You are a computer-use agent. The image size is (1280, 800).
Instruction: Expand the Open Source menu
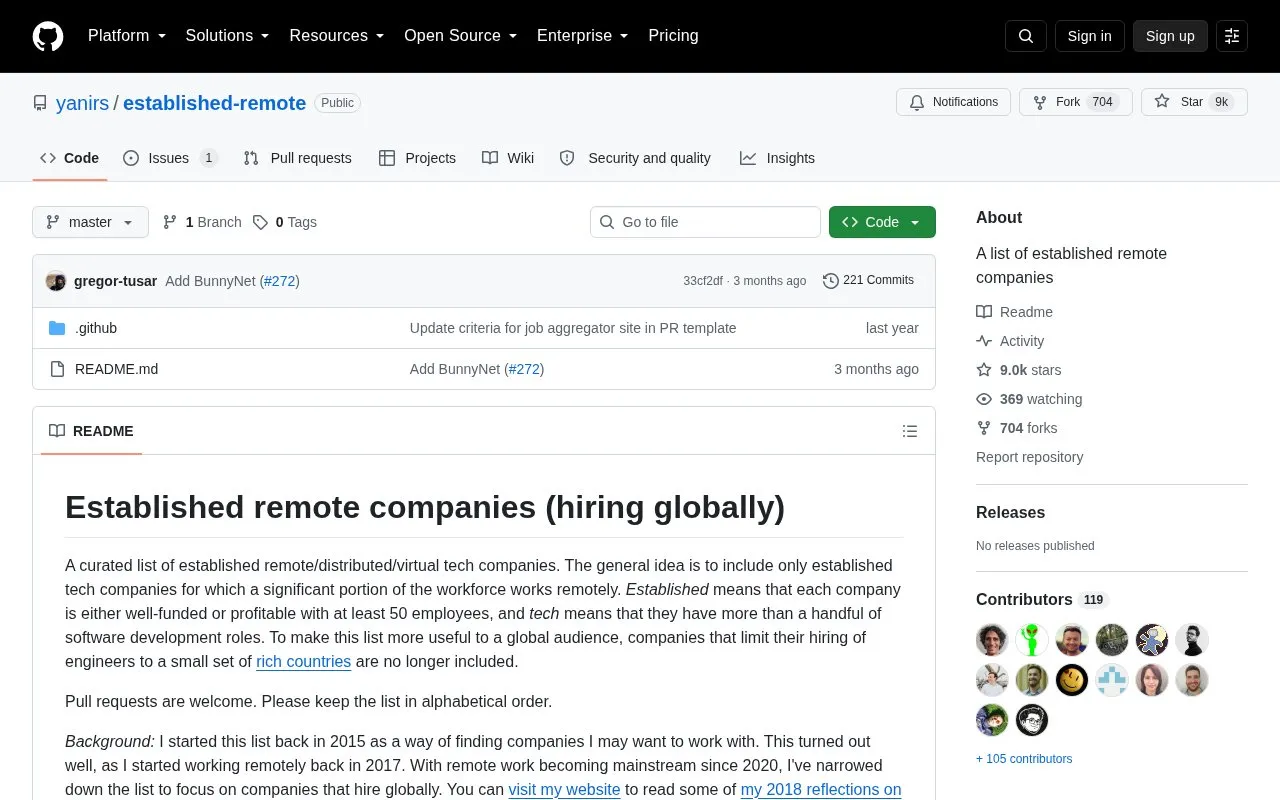[x=461, y=36]
